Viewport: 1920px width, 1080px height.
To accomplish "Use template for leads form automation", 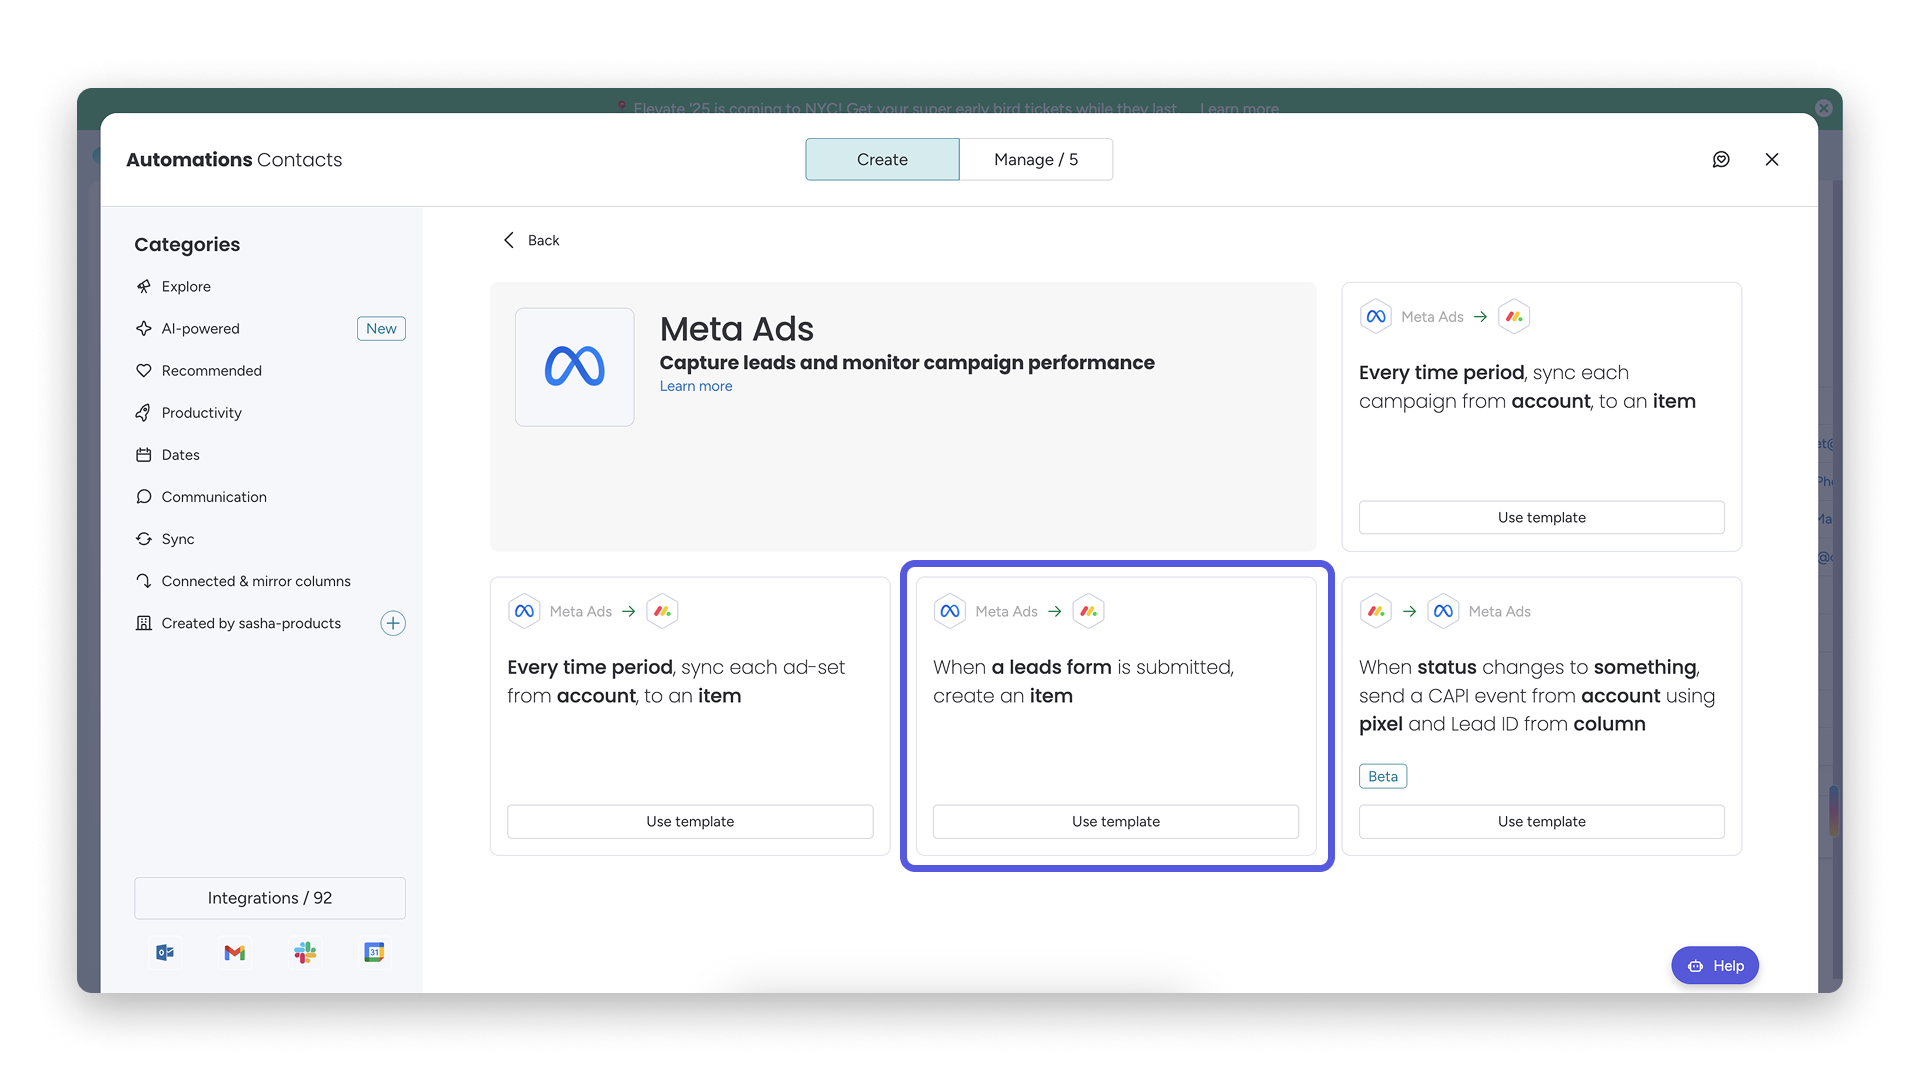I will (1116, 821).
